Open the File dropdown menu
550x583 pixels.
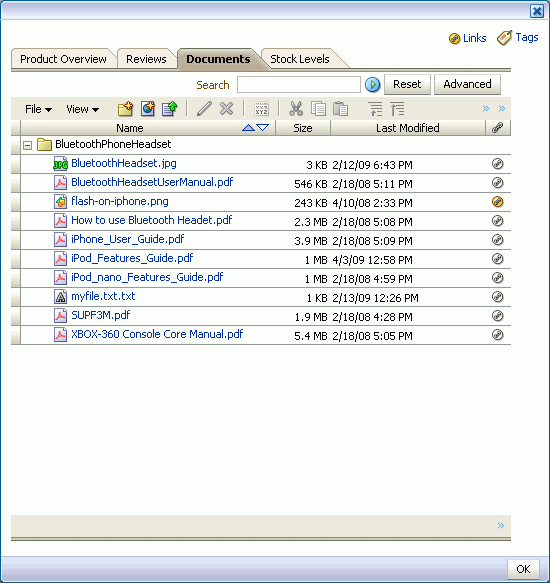38,109
